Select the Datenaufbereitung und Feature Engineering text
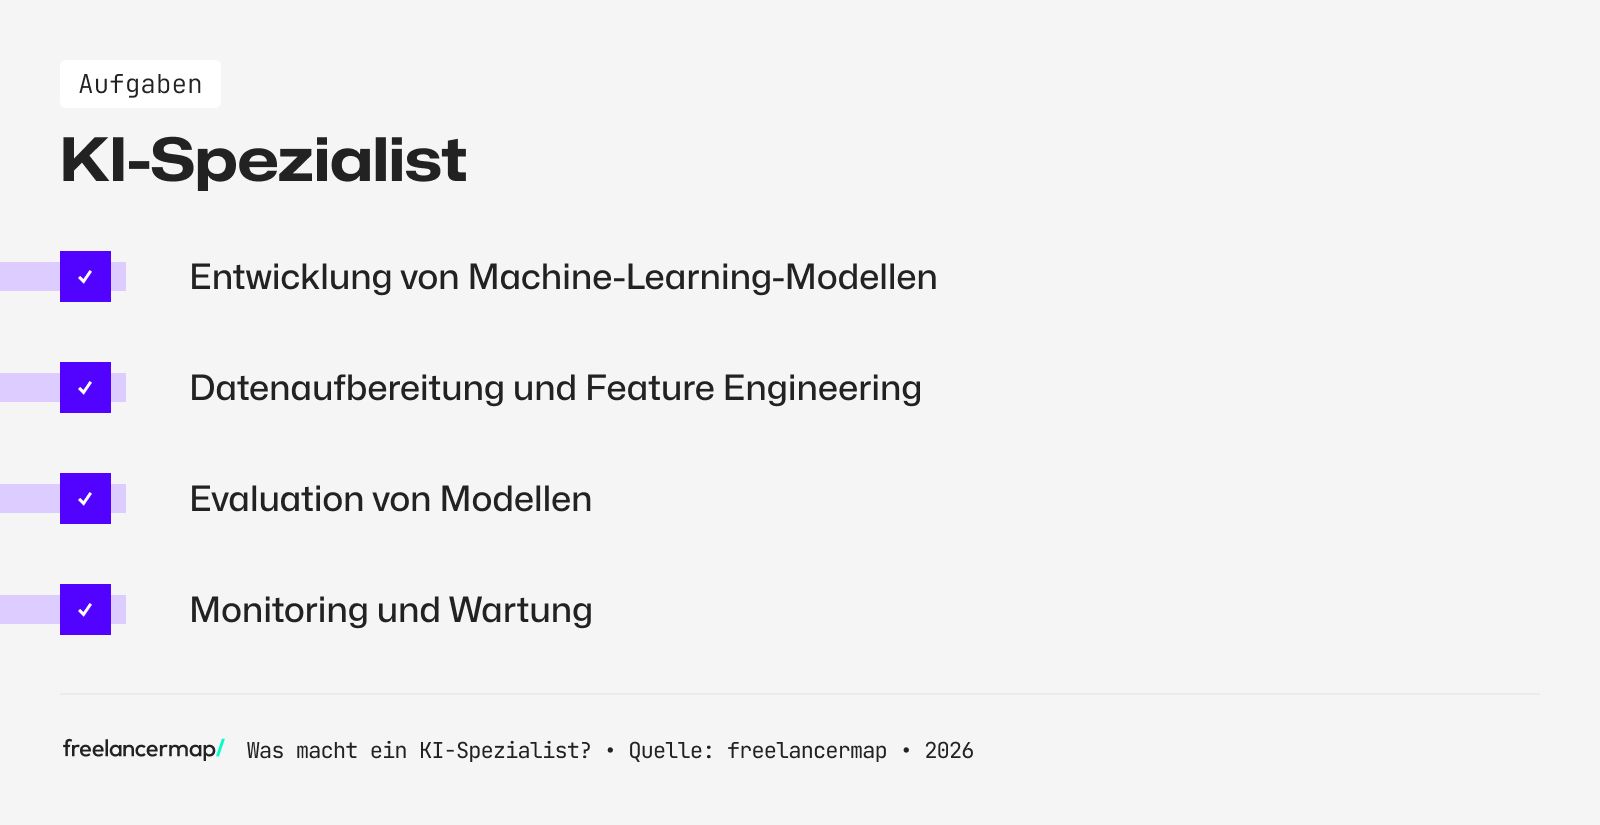 point(555,388)
